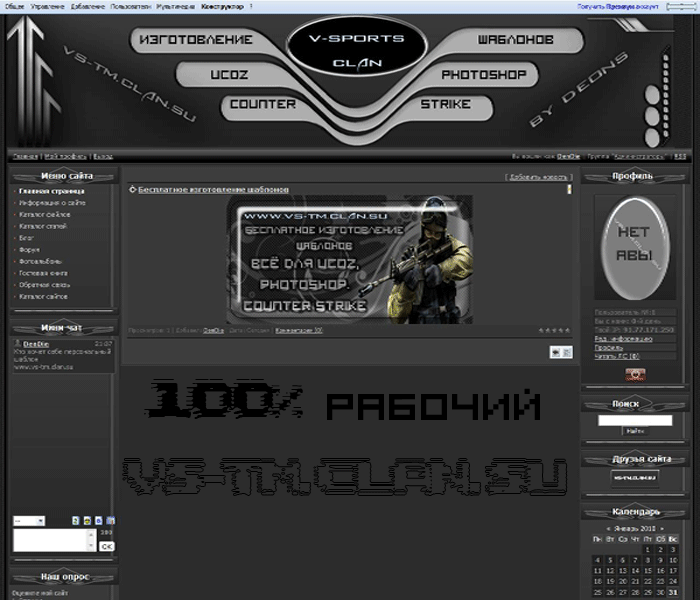Click the НЕТ АВЫ avatar image

click(635, 248)
